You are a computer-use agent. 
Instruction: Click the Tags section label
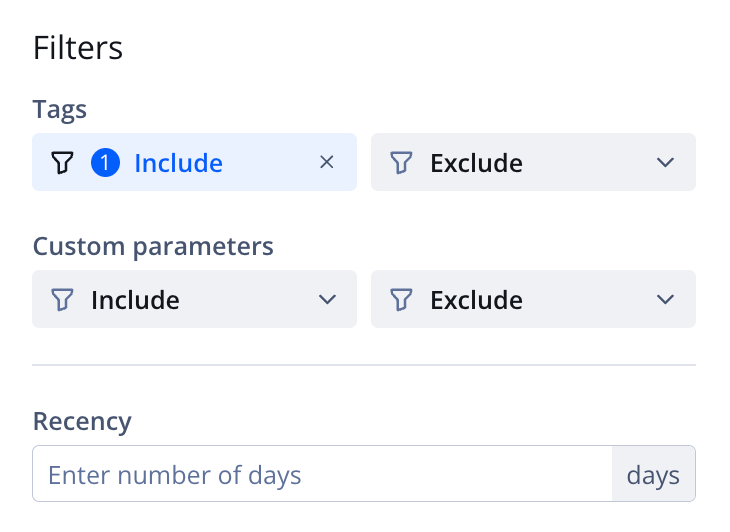pos(60,109)
